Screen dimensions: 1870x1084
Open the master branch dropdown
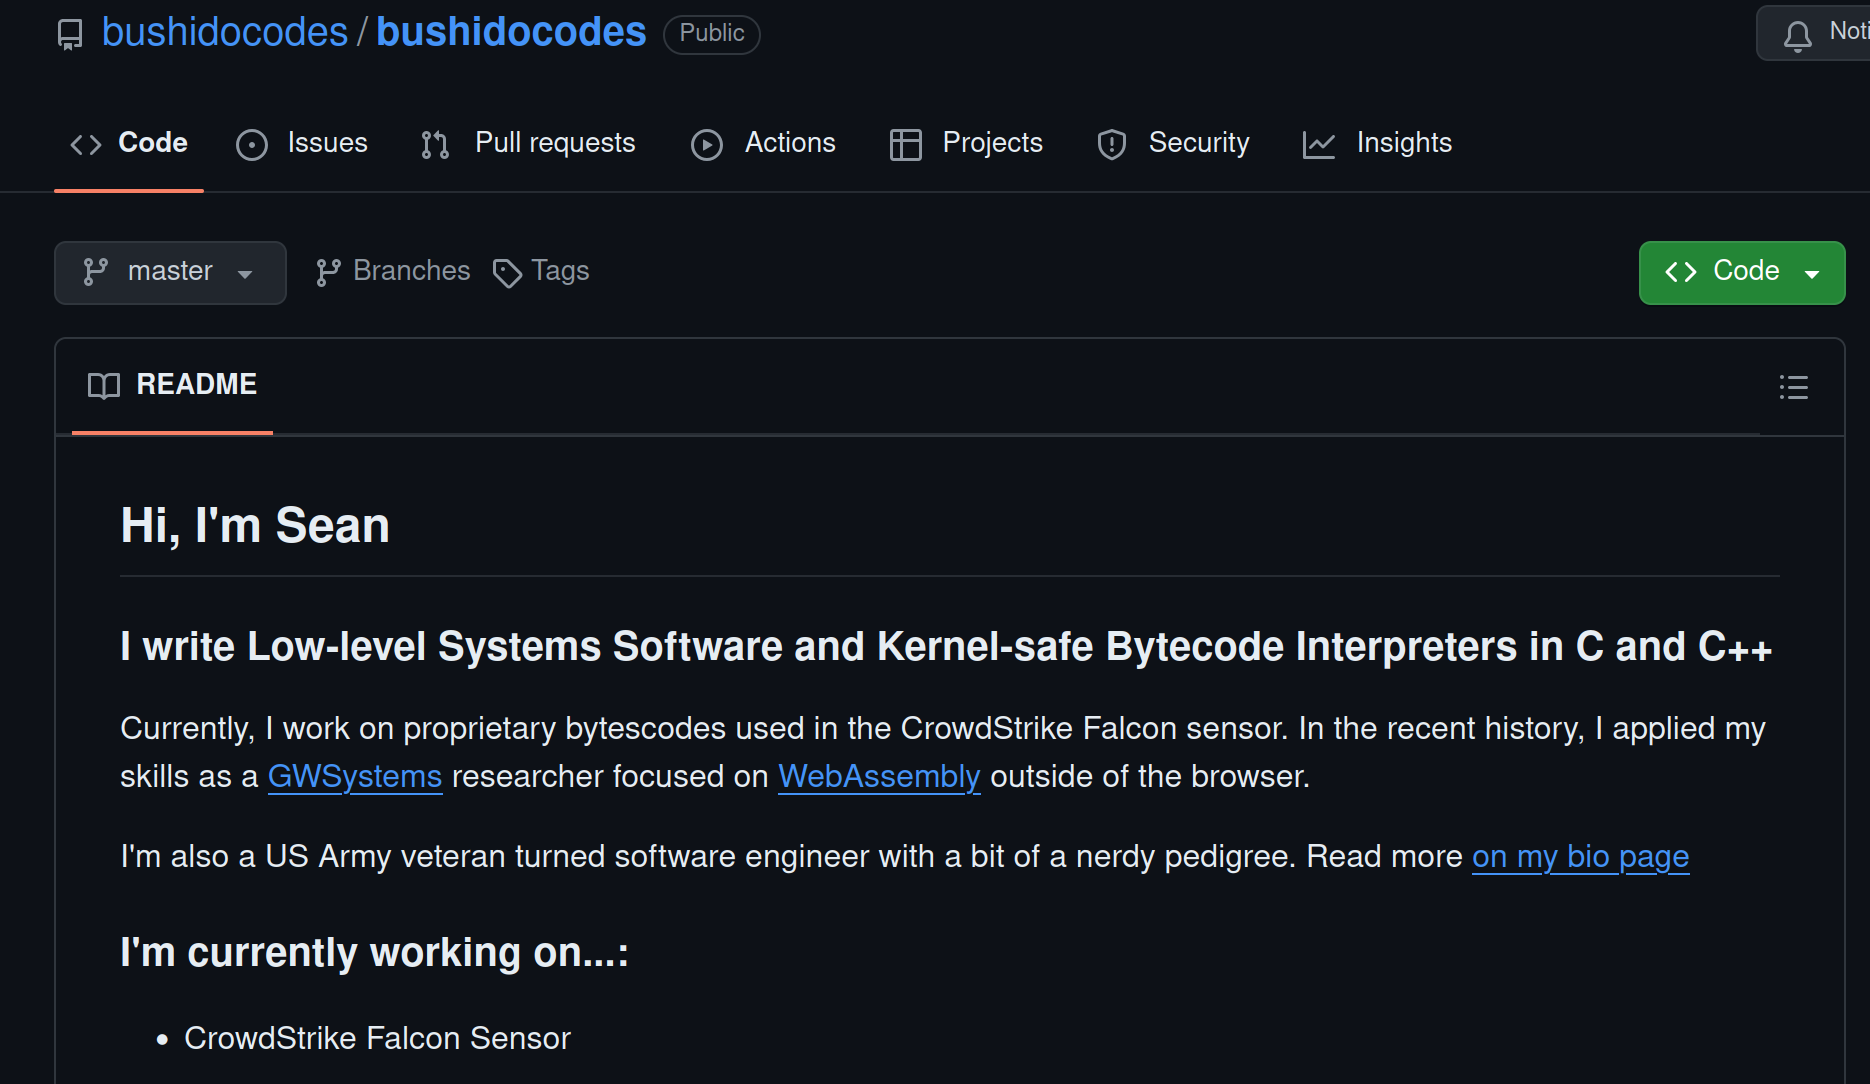(x=170, y=272)
